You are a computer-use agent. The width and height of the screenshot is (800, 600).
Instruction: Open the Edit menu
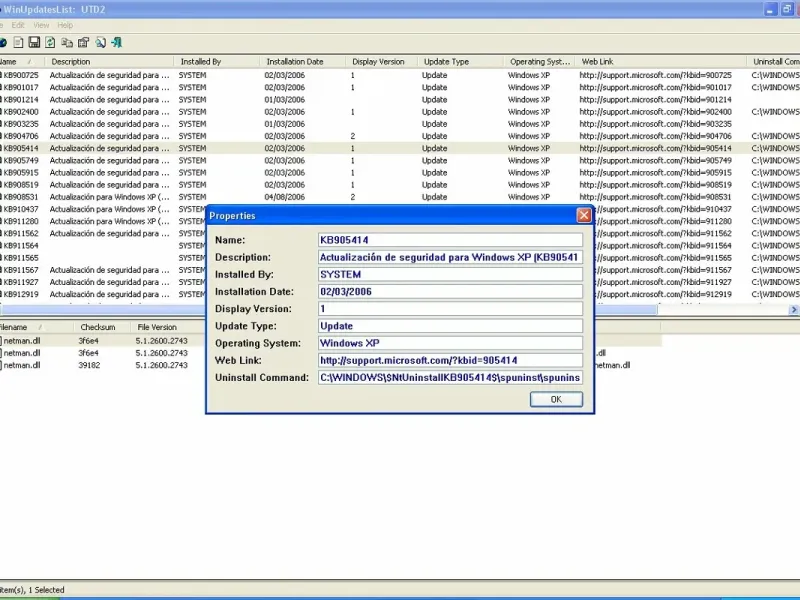(18, 25)
